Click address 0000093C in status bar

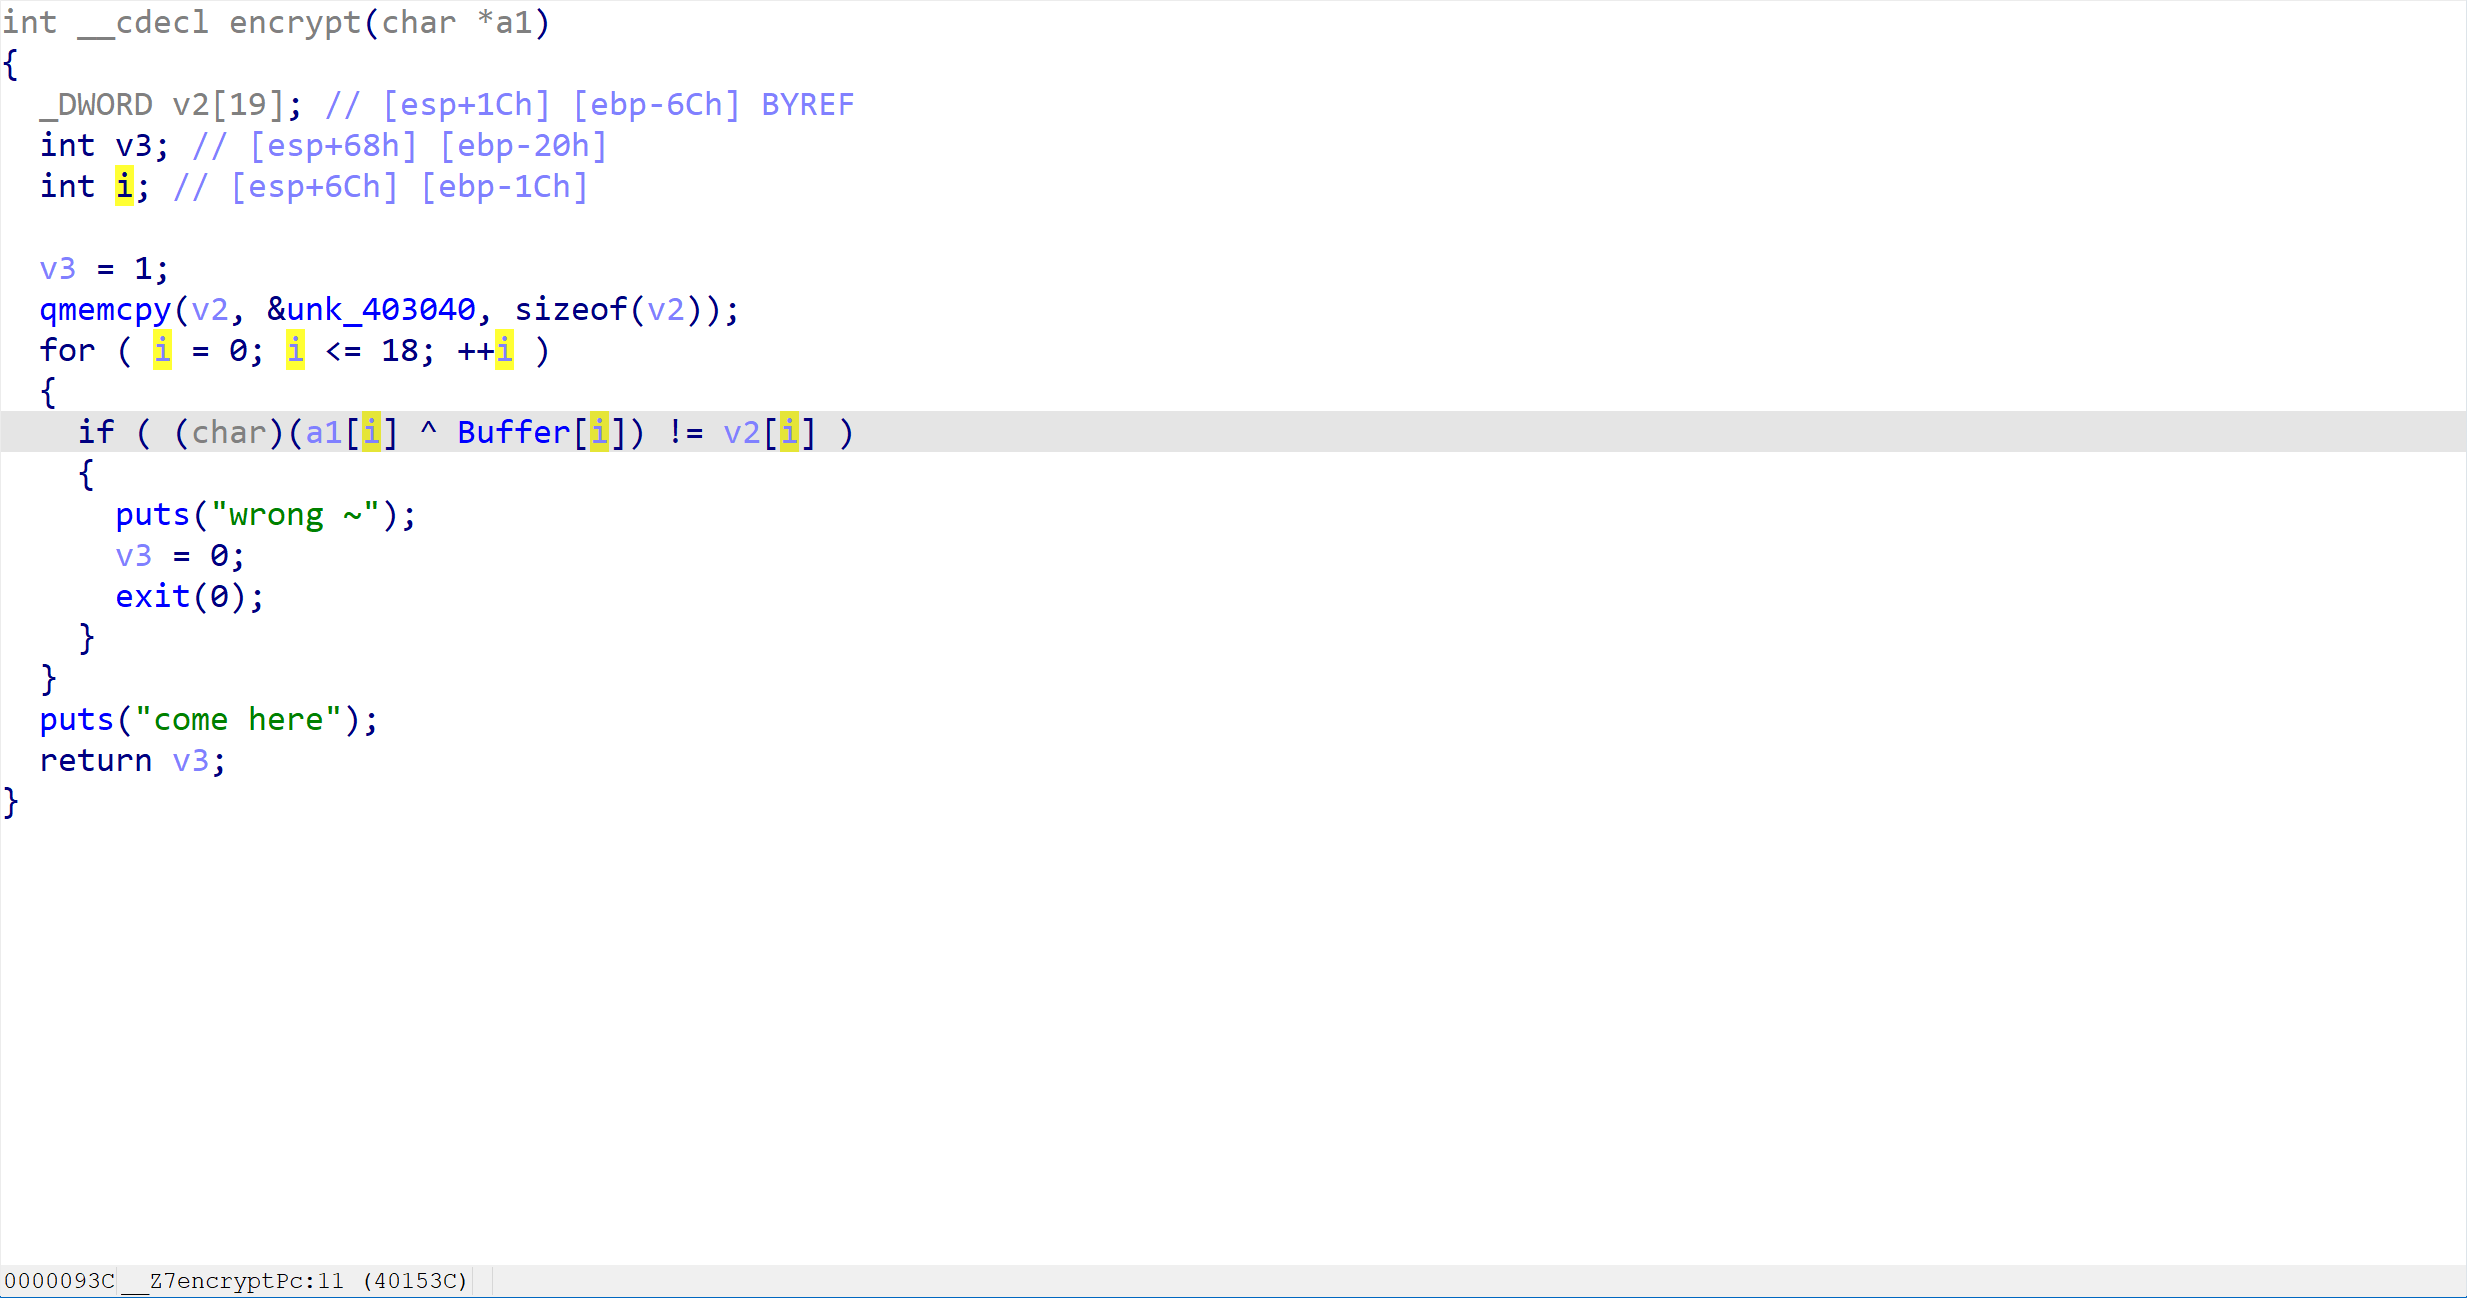pyautogui.click(x=59, y=1280)
